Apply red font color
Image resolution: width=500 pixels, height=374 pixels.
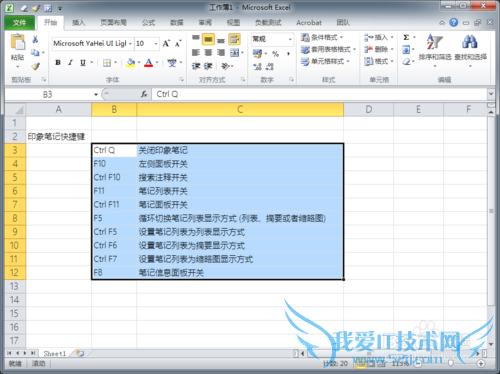click(x=149, y=63)
